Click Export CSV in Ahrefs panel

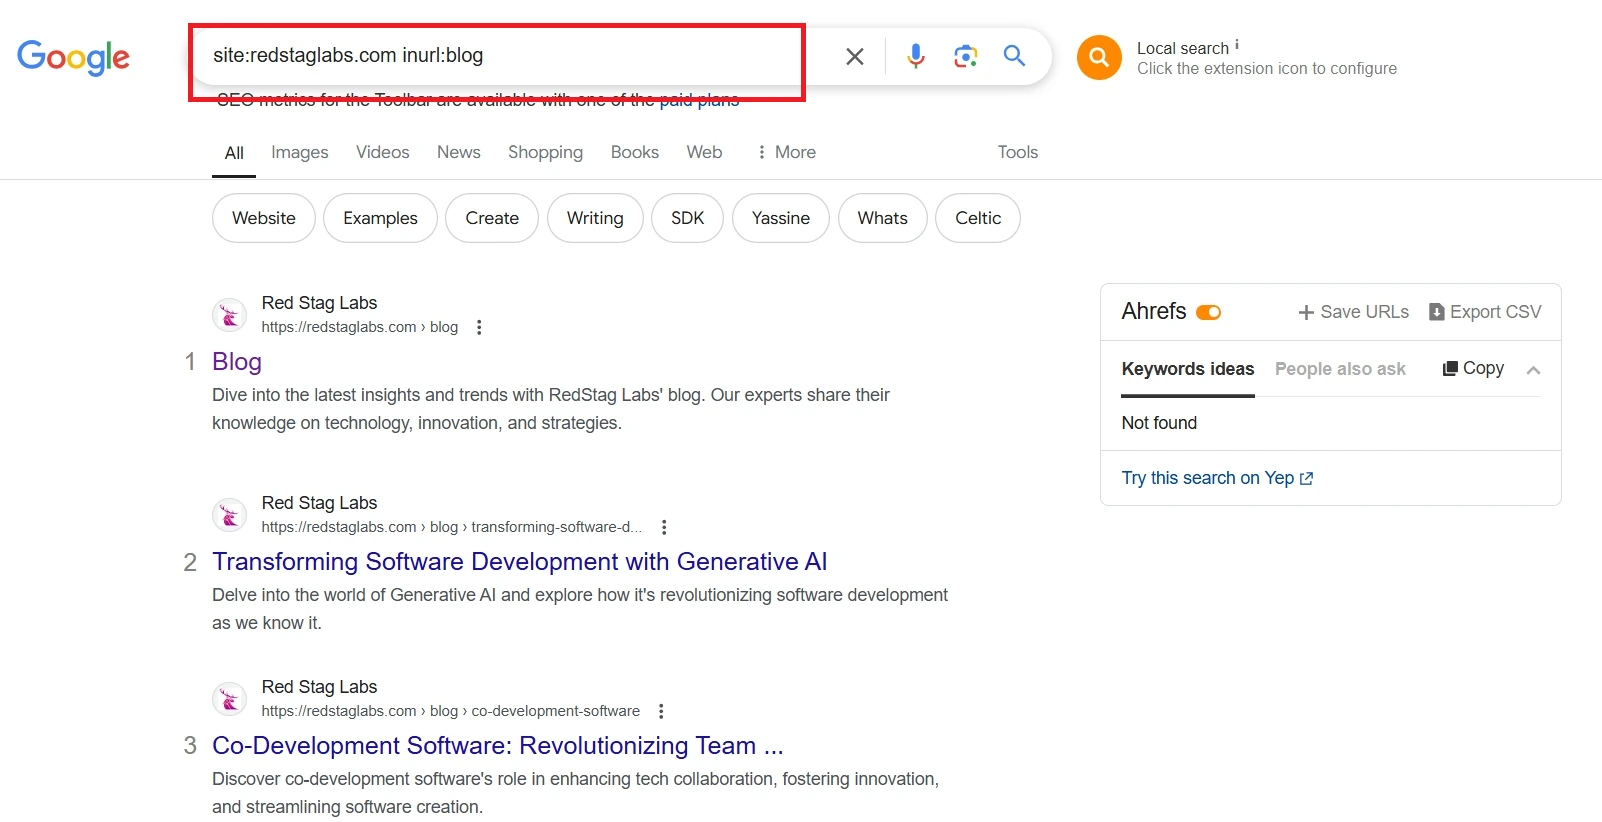point(1485,312)
